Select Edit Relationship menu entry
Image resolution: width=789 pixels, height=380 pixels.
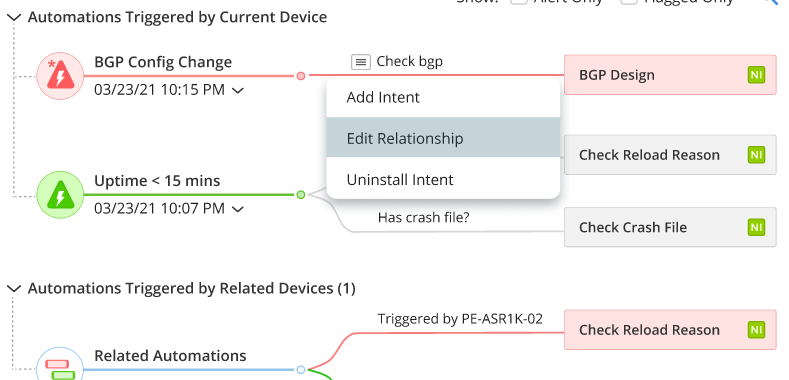pos(443,138)
